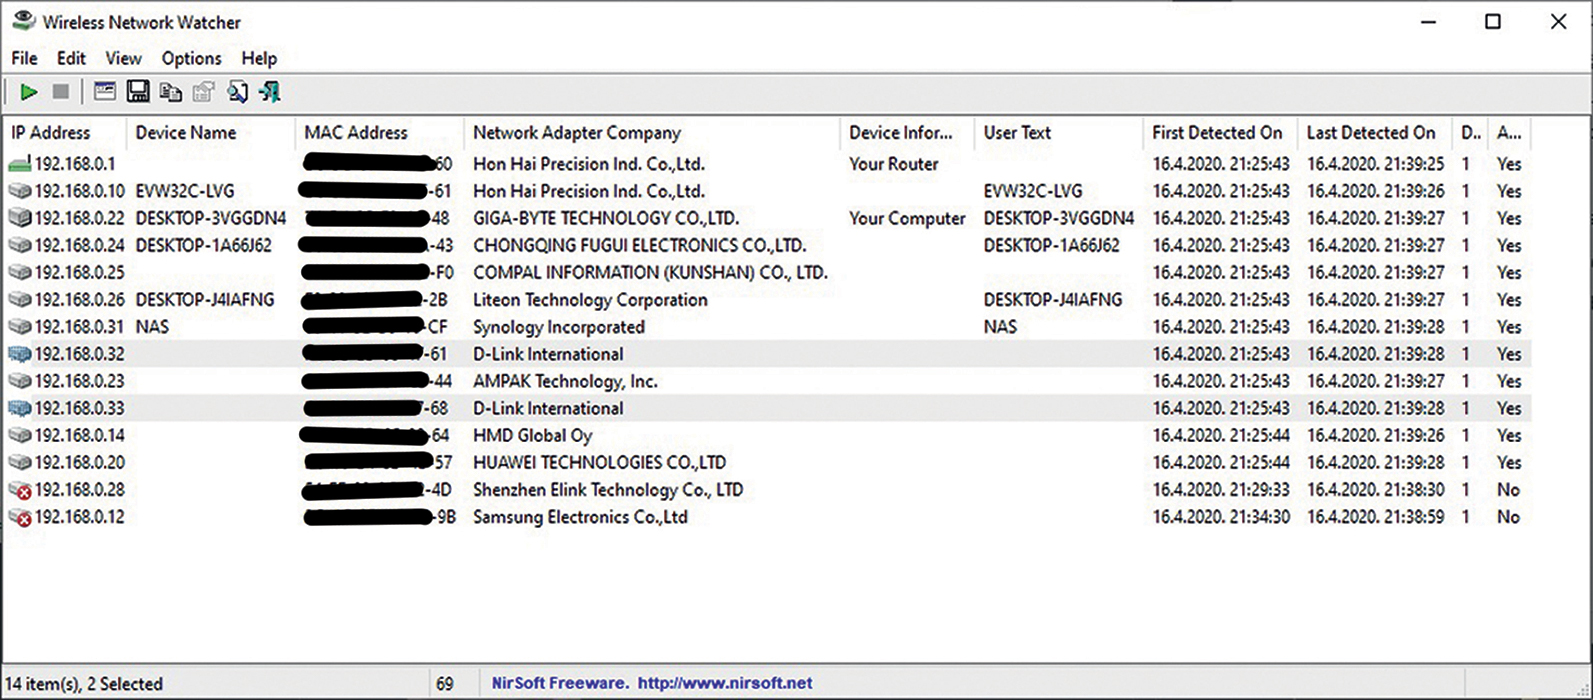Click the No active value for 192.168.0.28
This screenshot has height=700, width=1593.
tap(1508, 490)
